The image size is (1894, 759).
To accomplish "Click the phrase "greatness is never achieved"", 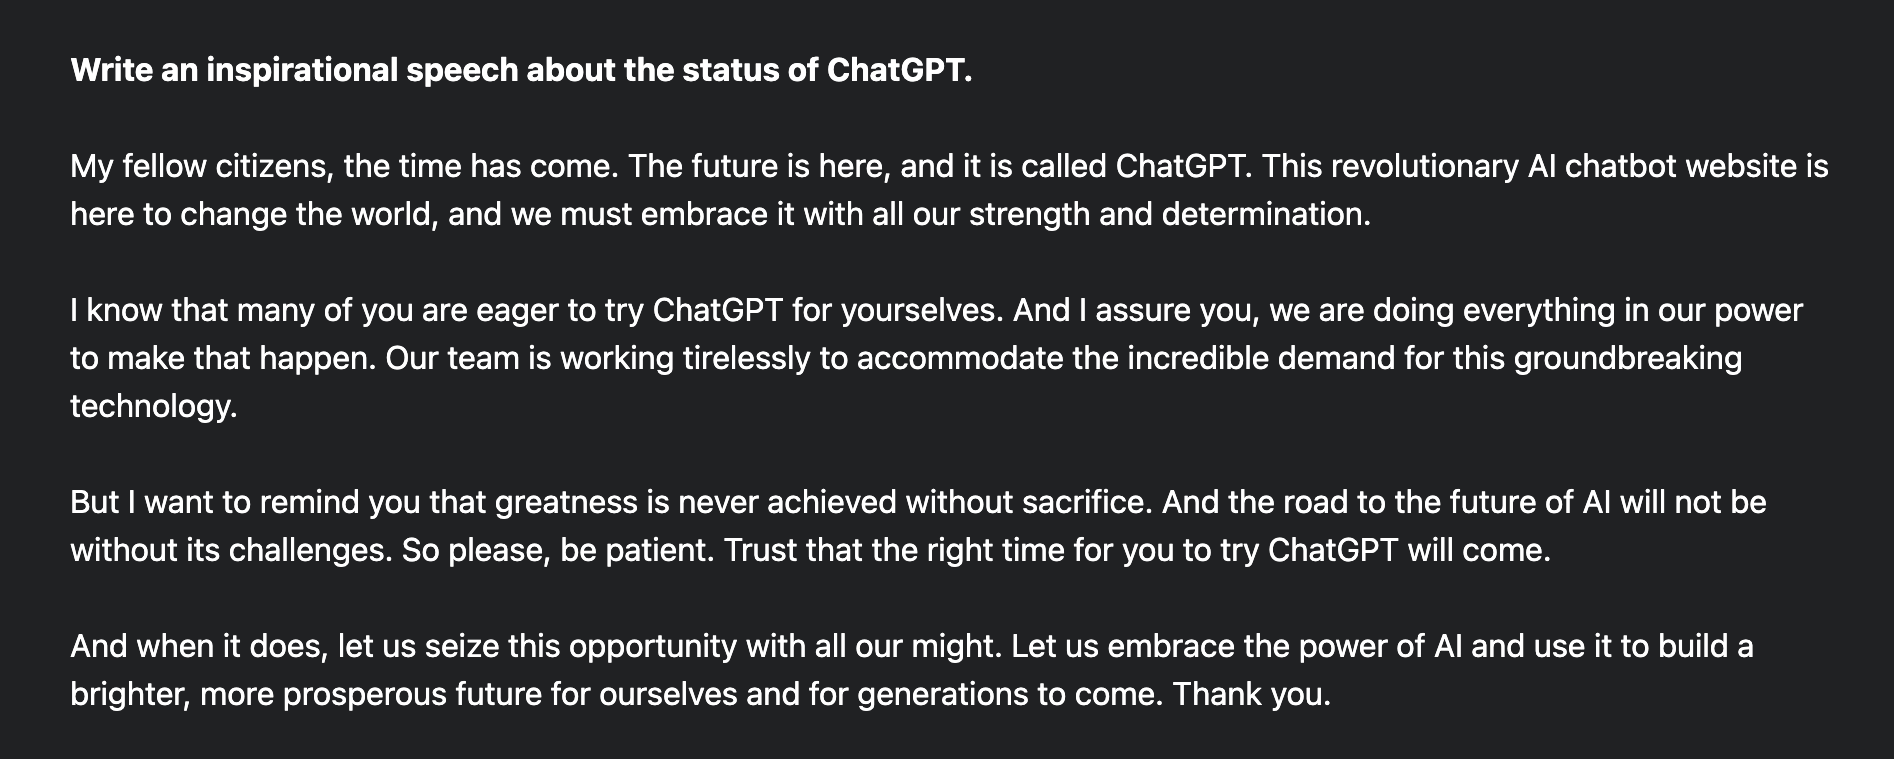I will point(696,502).
